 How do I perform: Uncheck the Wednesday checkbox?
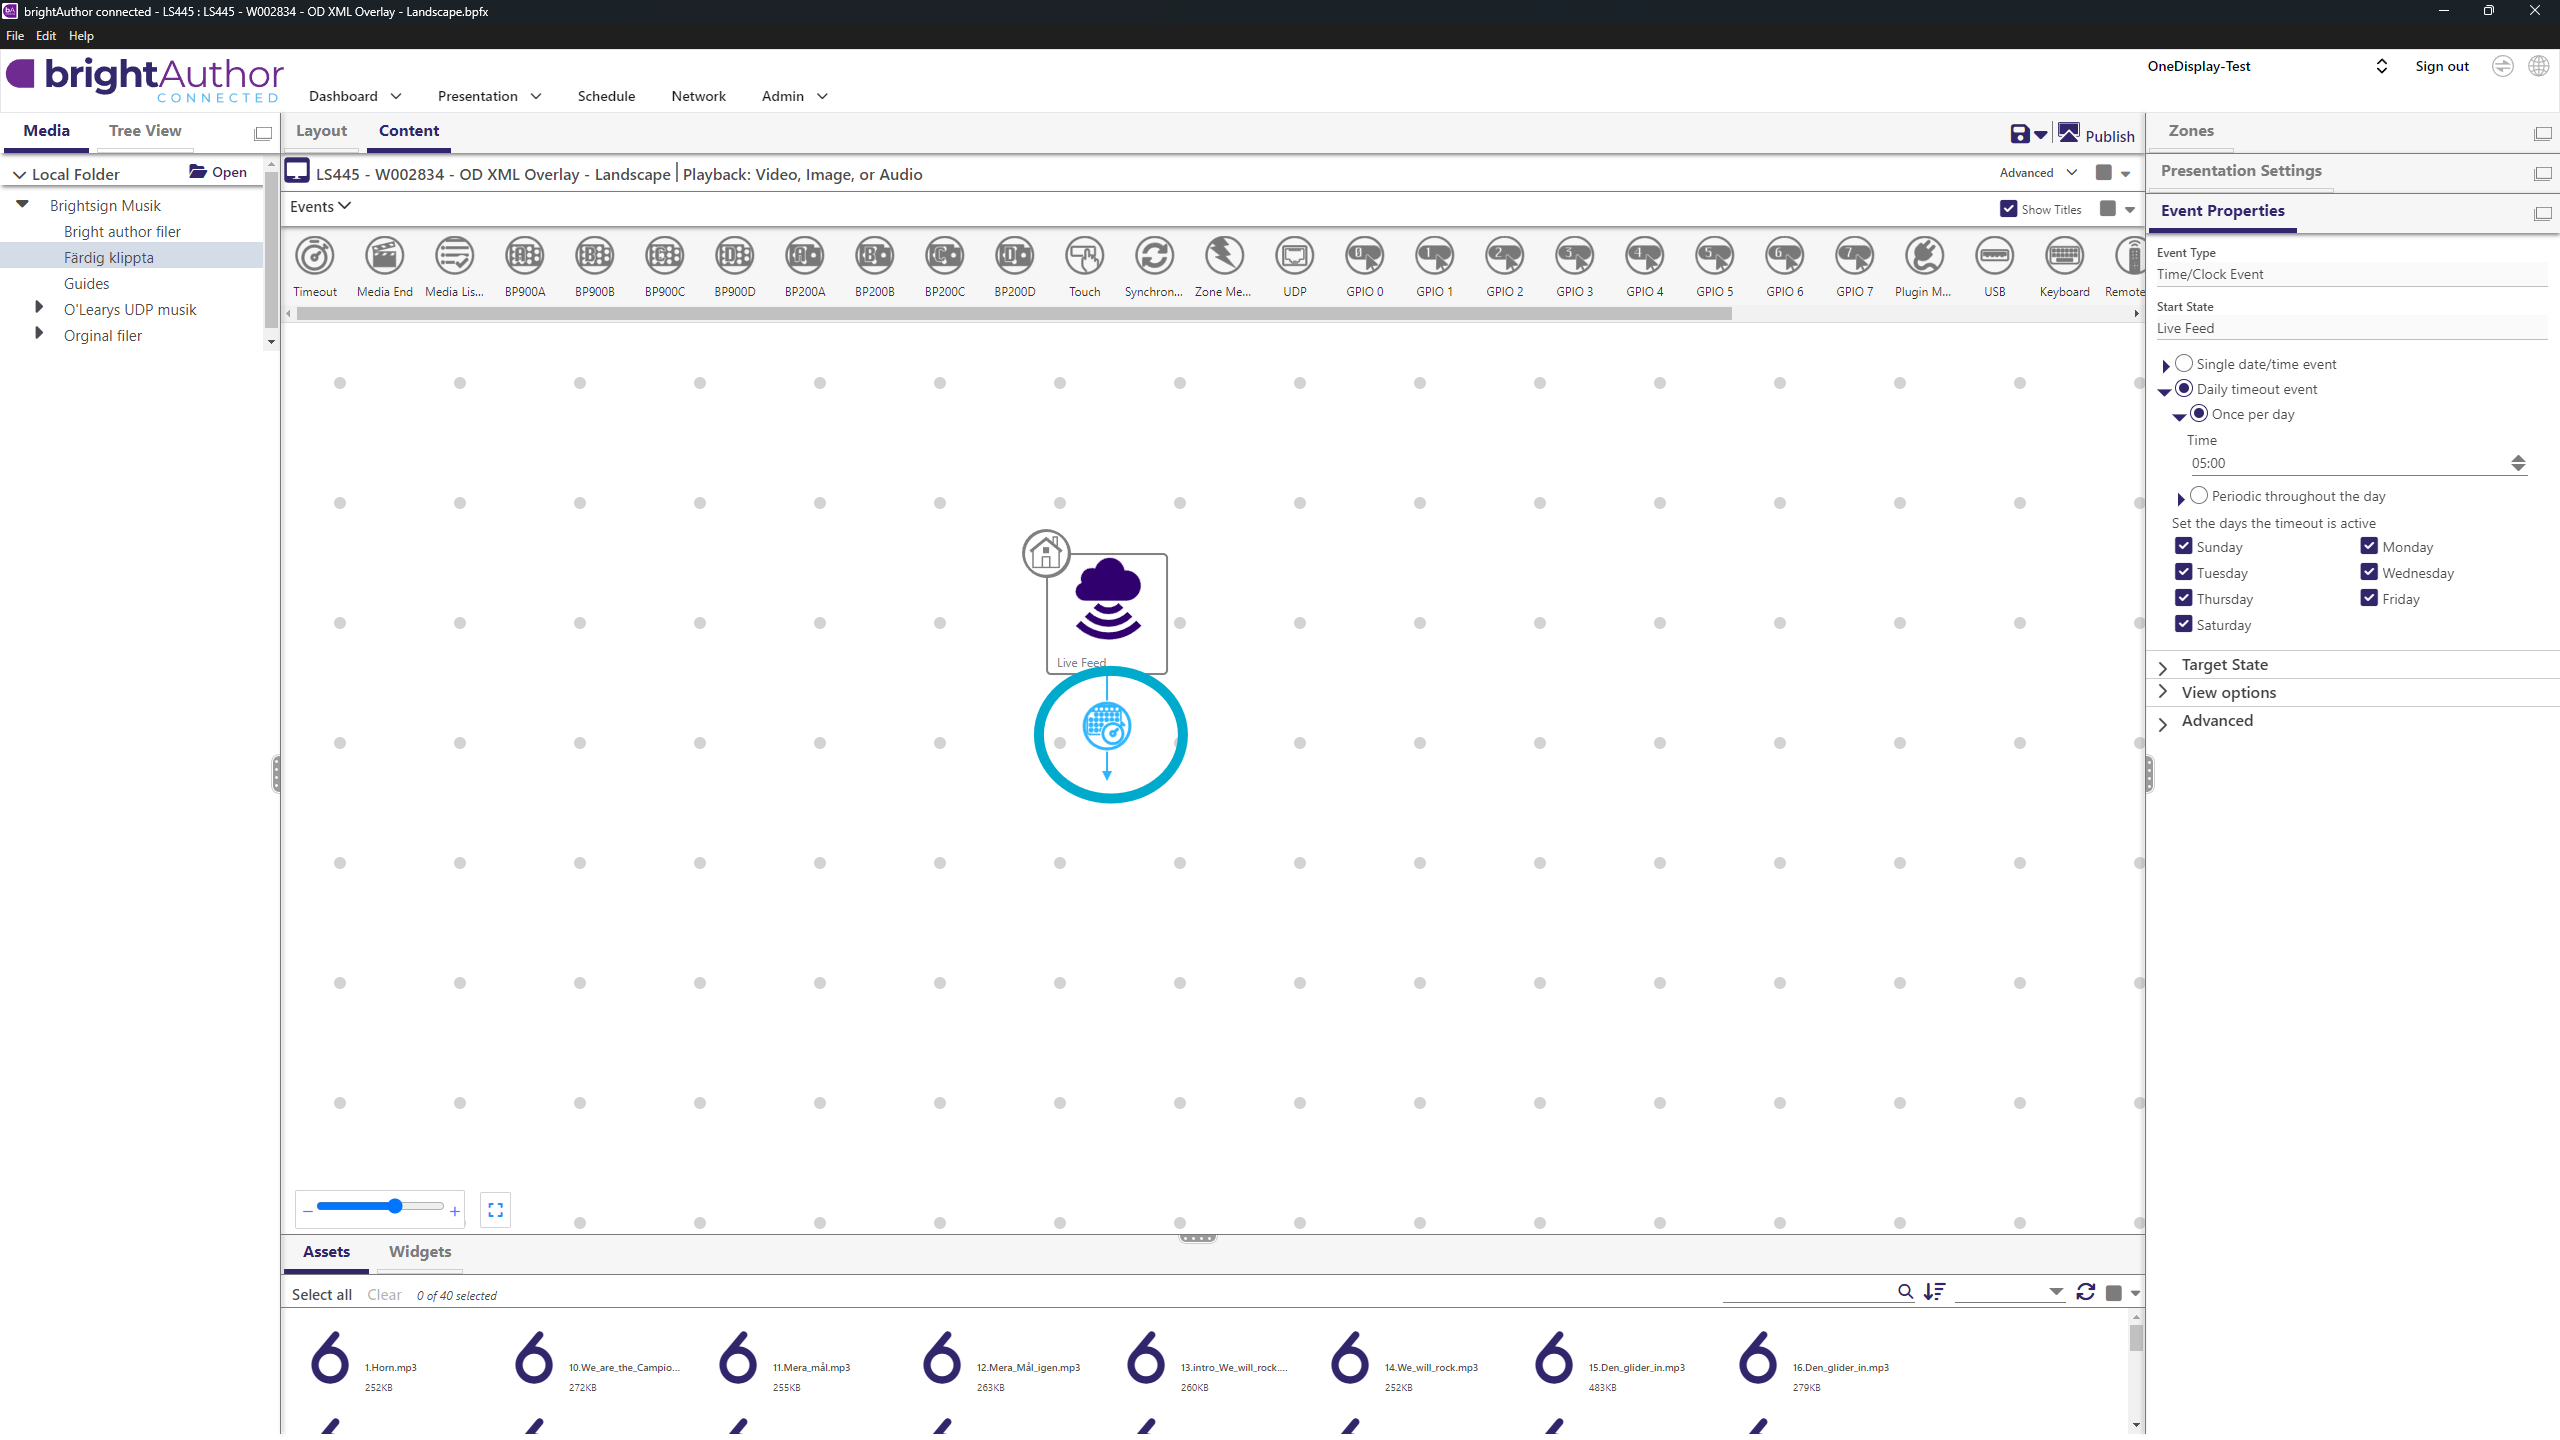point(2369,573)
